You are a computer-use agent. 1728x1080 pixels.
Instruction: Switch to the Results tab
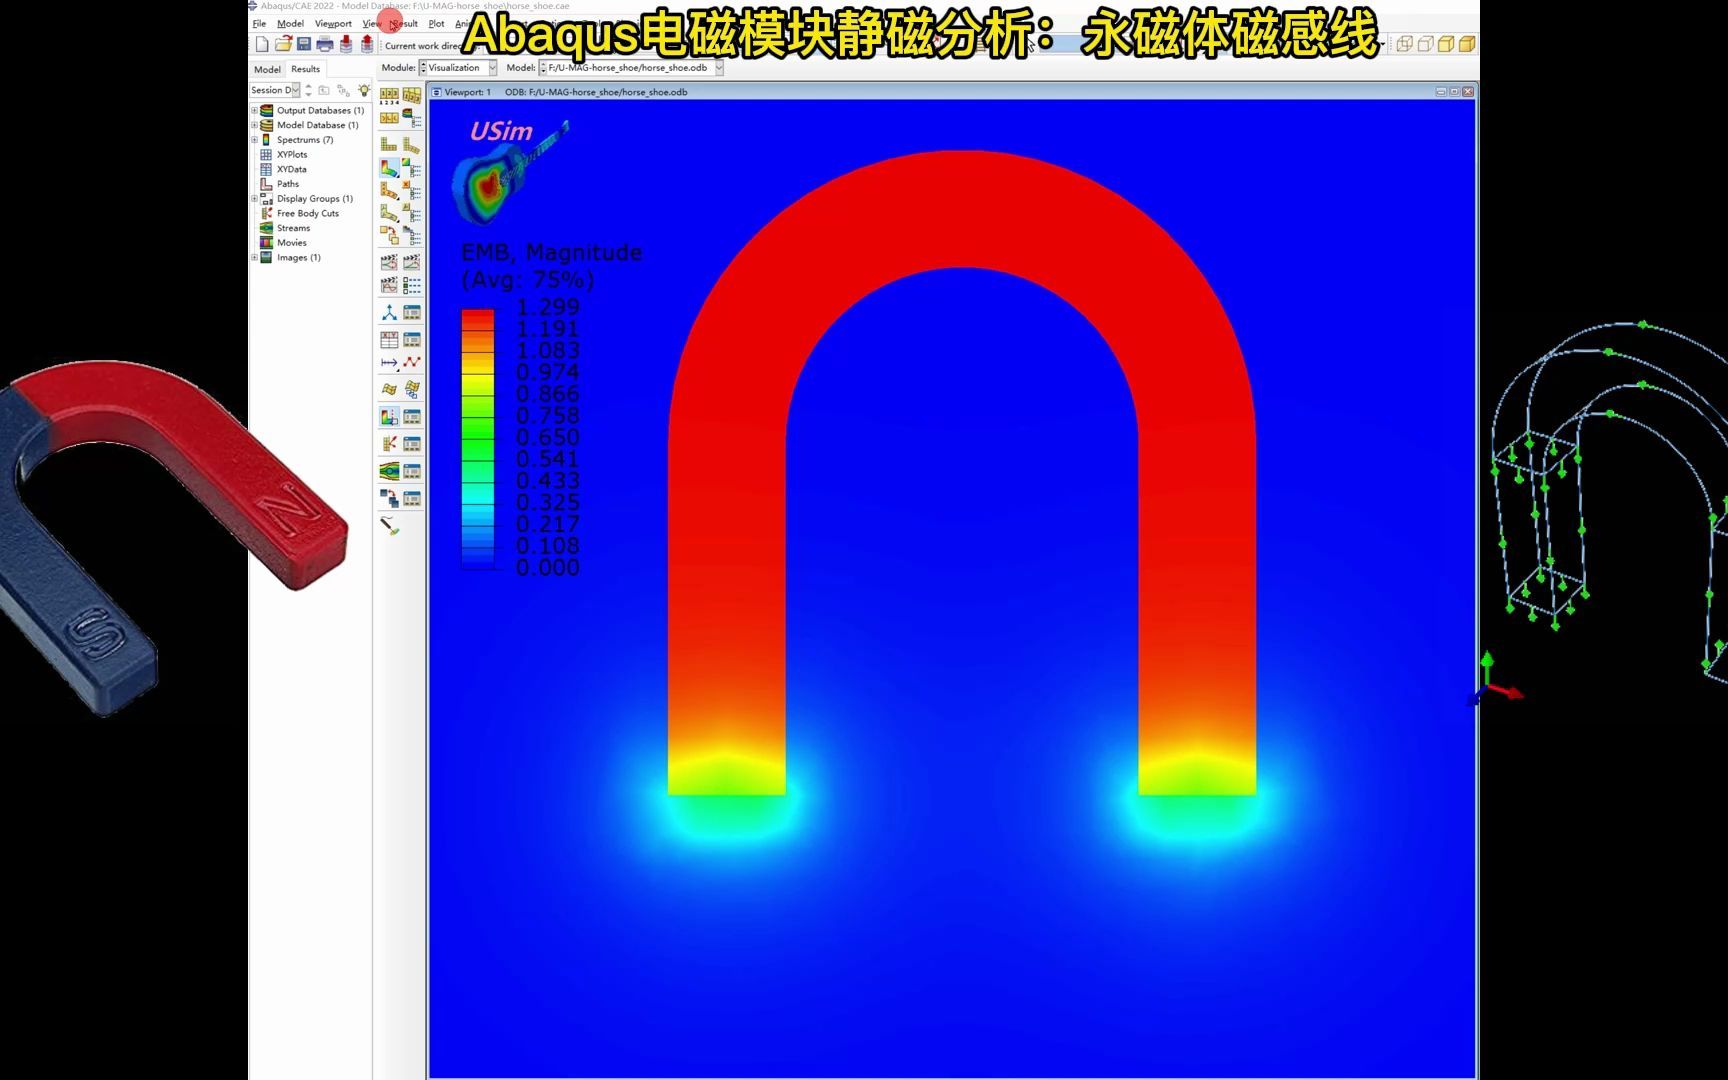point(306,69)
